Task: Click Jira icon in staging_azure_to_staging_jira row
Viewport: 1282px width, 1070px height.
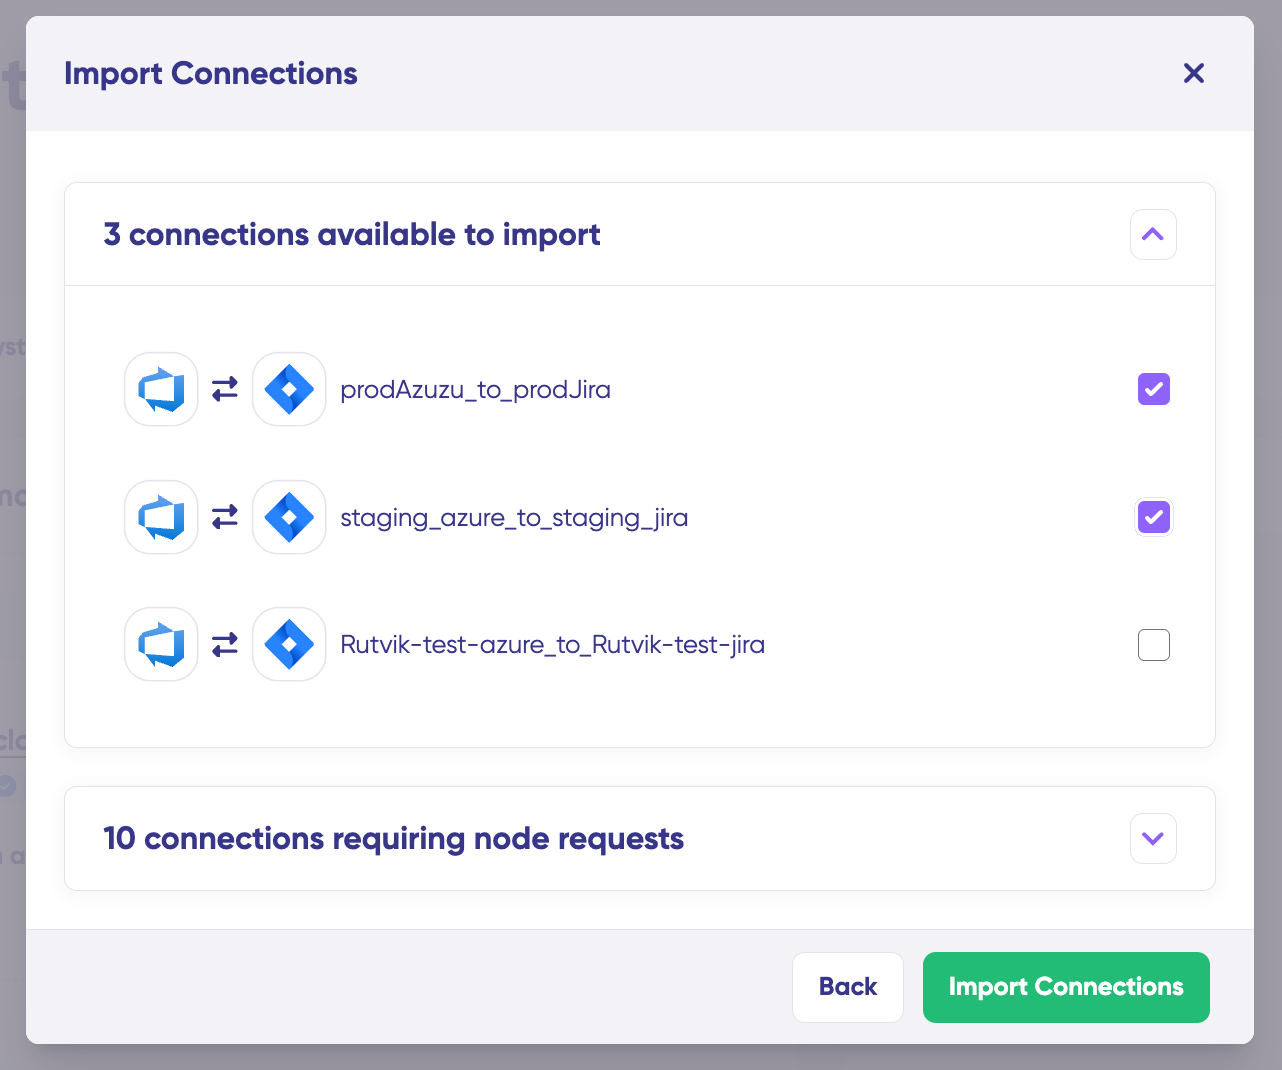Action: [289, 517]
